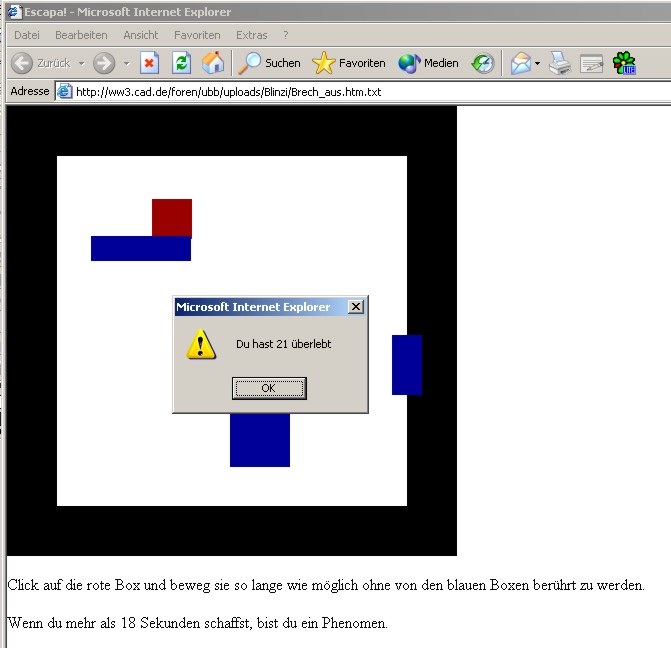The height and width of the screenshot is (648, 671).
Task: Click the edit page toolbar icon
Action: [x=591, y=63]
